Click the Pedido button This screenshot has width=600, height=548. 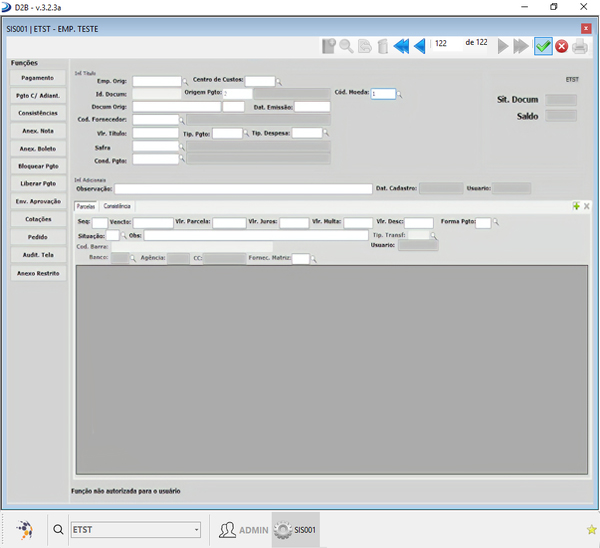click(38, 237)
